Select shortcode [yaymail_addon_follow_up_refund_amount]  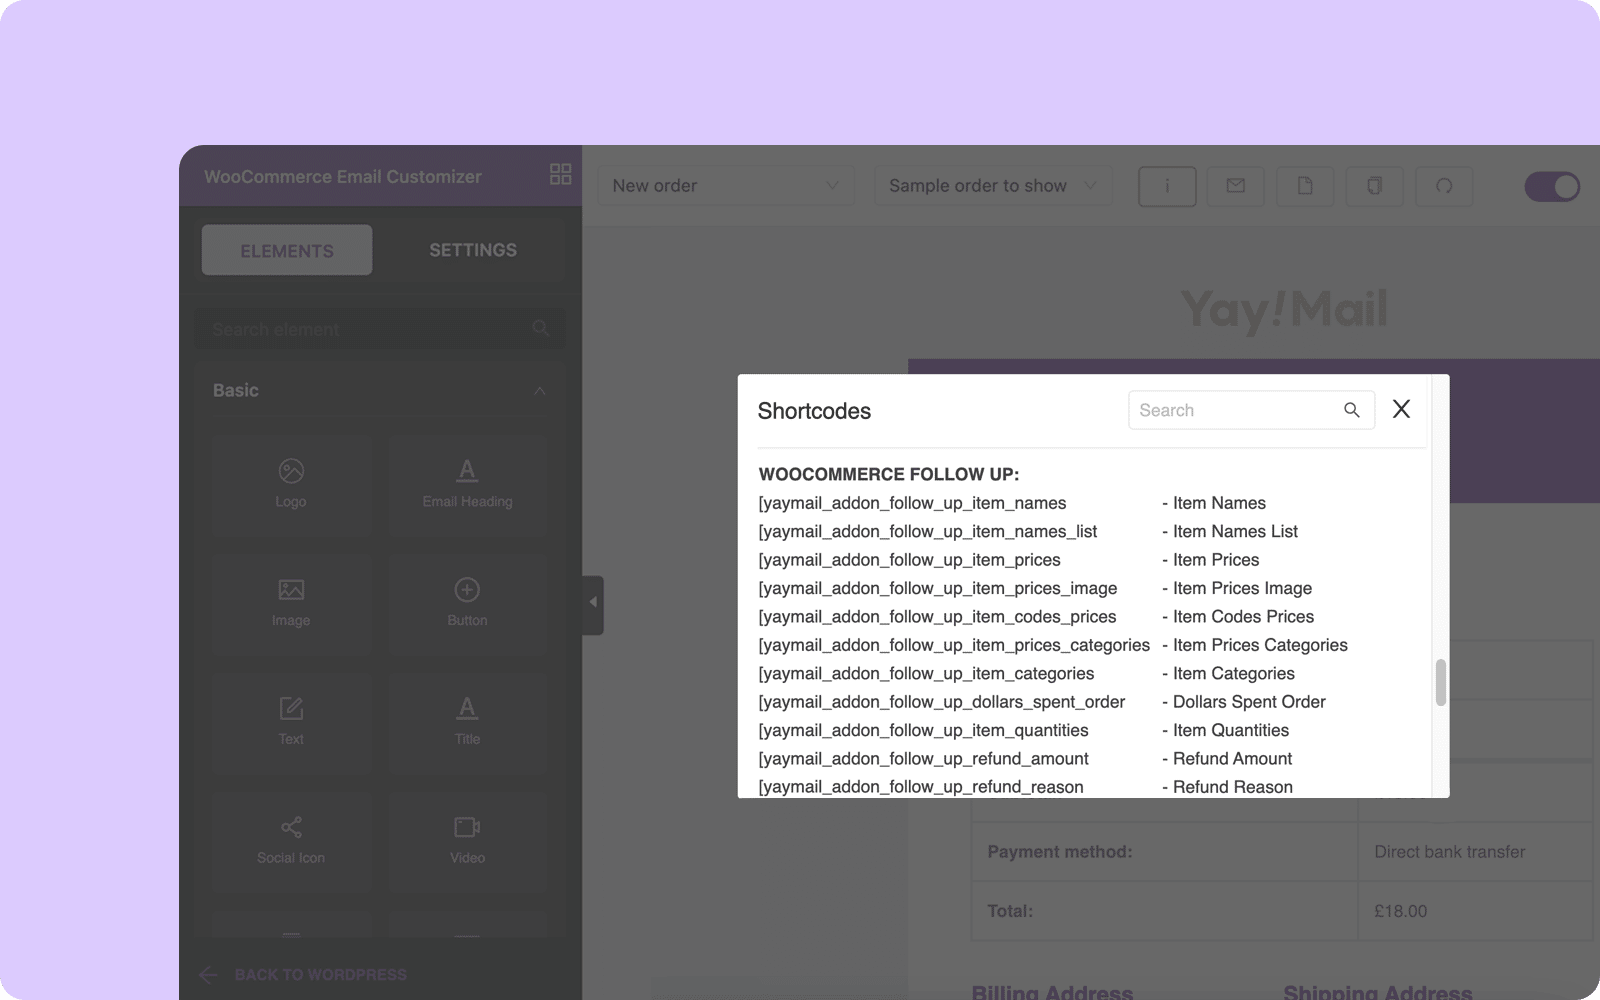tap(923, 759)
